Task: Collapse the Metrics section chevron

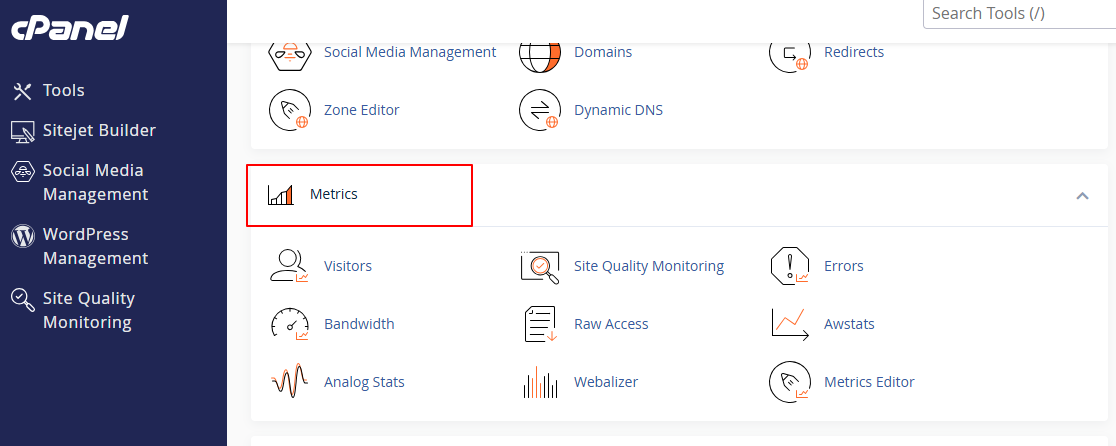Action: [x=1083, y=195]
